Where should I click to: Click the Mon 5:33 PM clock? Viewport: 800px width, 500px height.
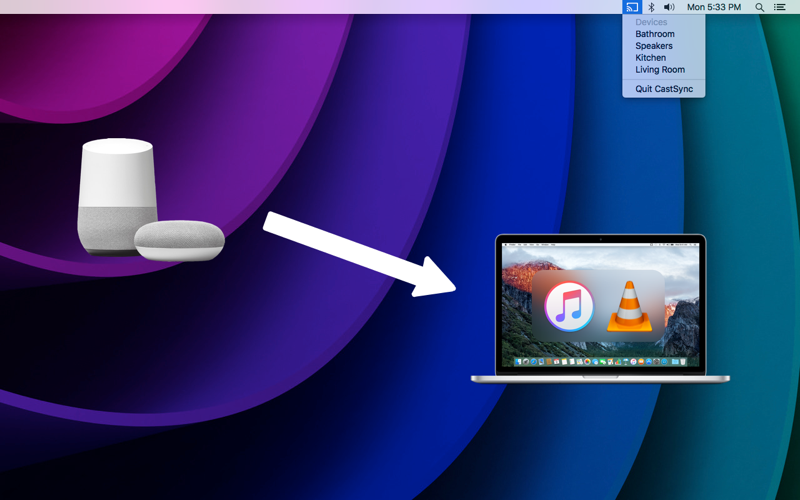(714, 7)
